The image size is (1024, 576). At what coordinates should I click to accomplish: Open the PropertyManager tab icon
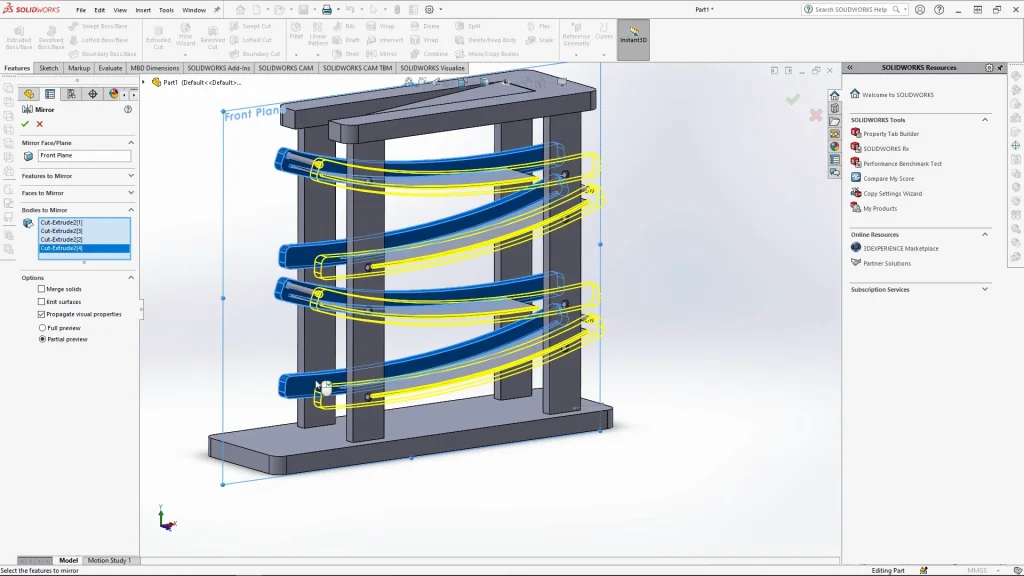click(x=50, y=94)
